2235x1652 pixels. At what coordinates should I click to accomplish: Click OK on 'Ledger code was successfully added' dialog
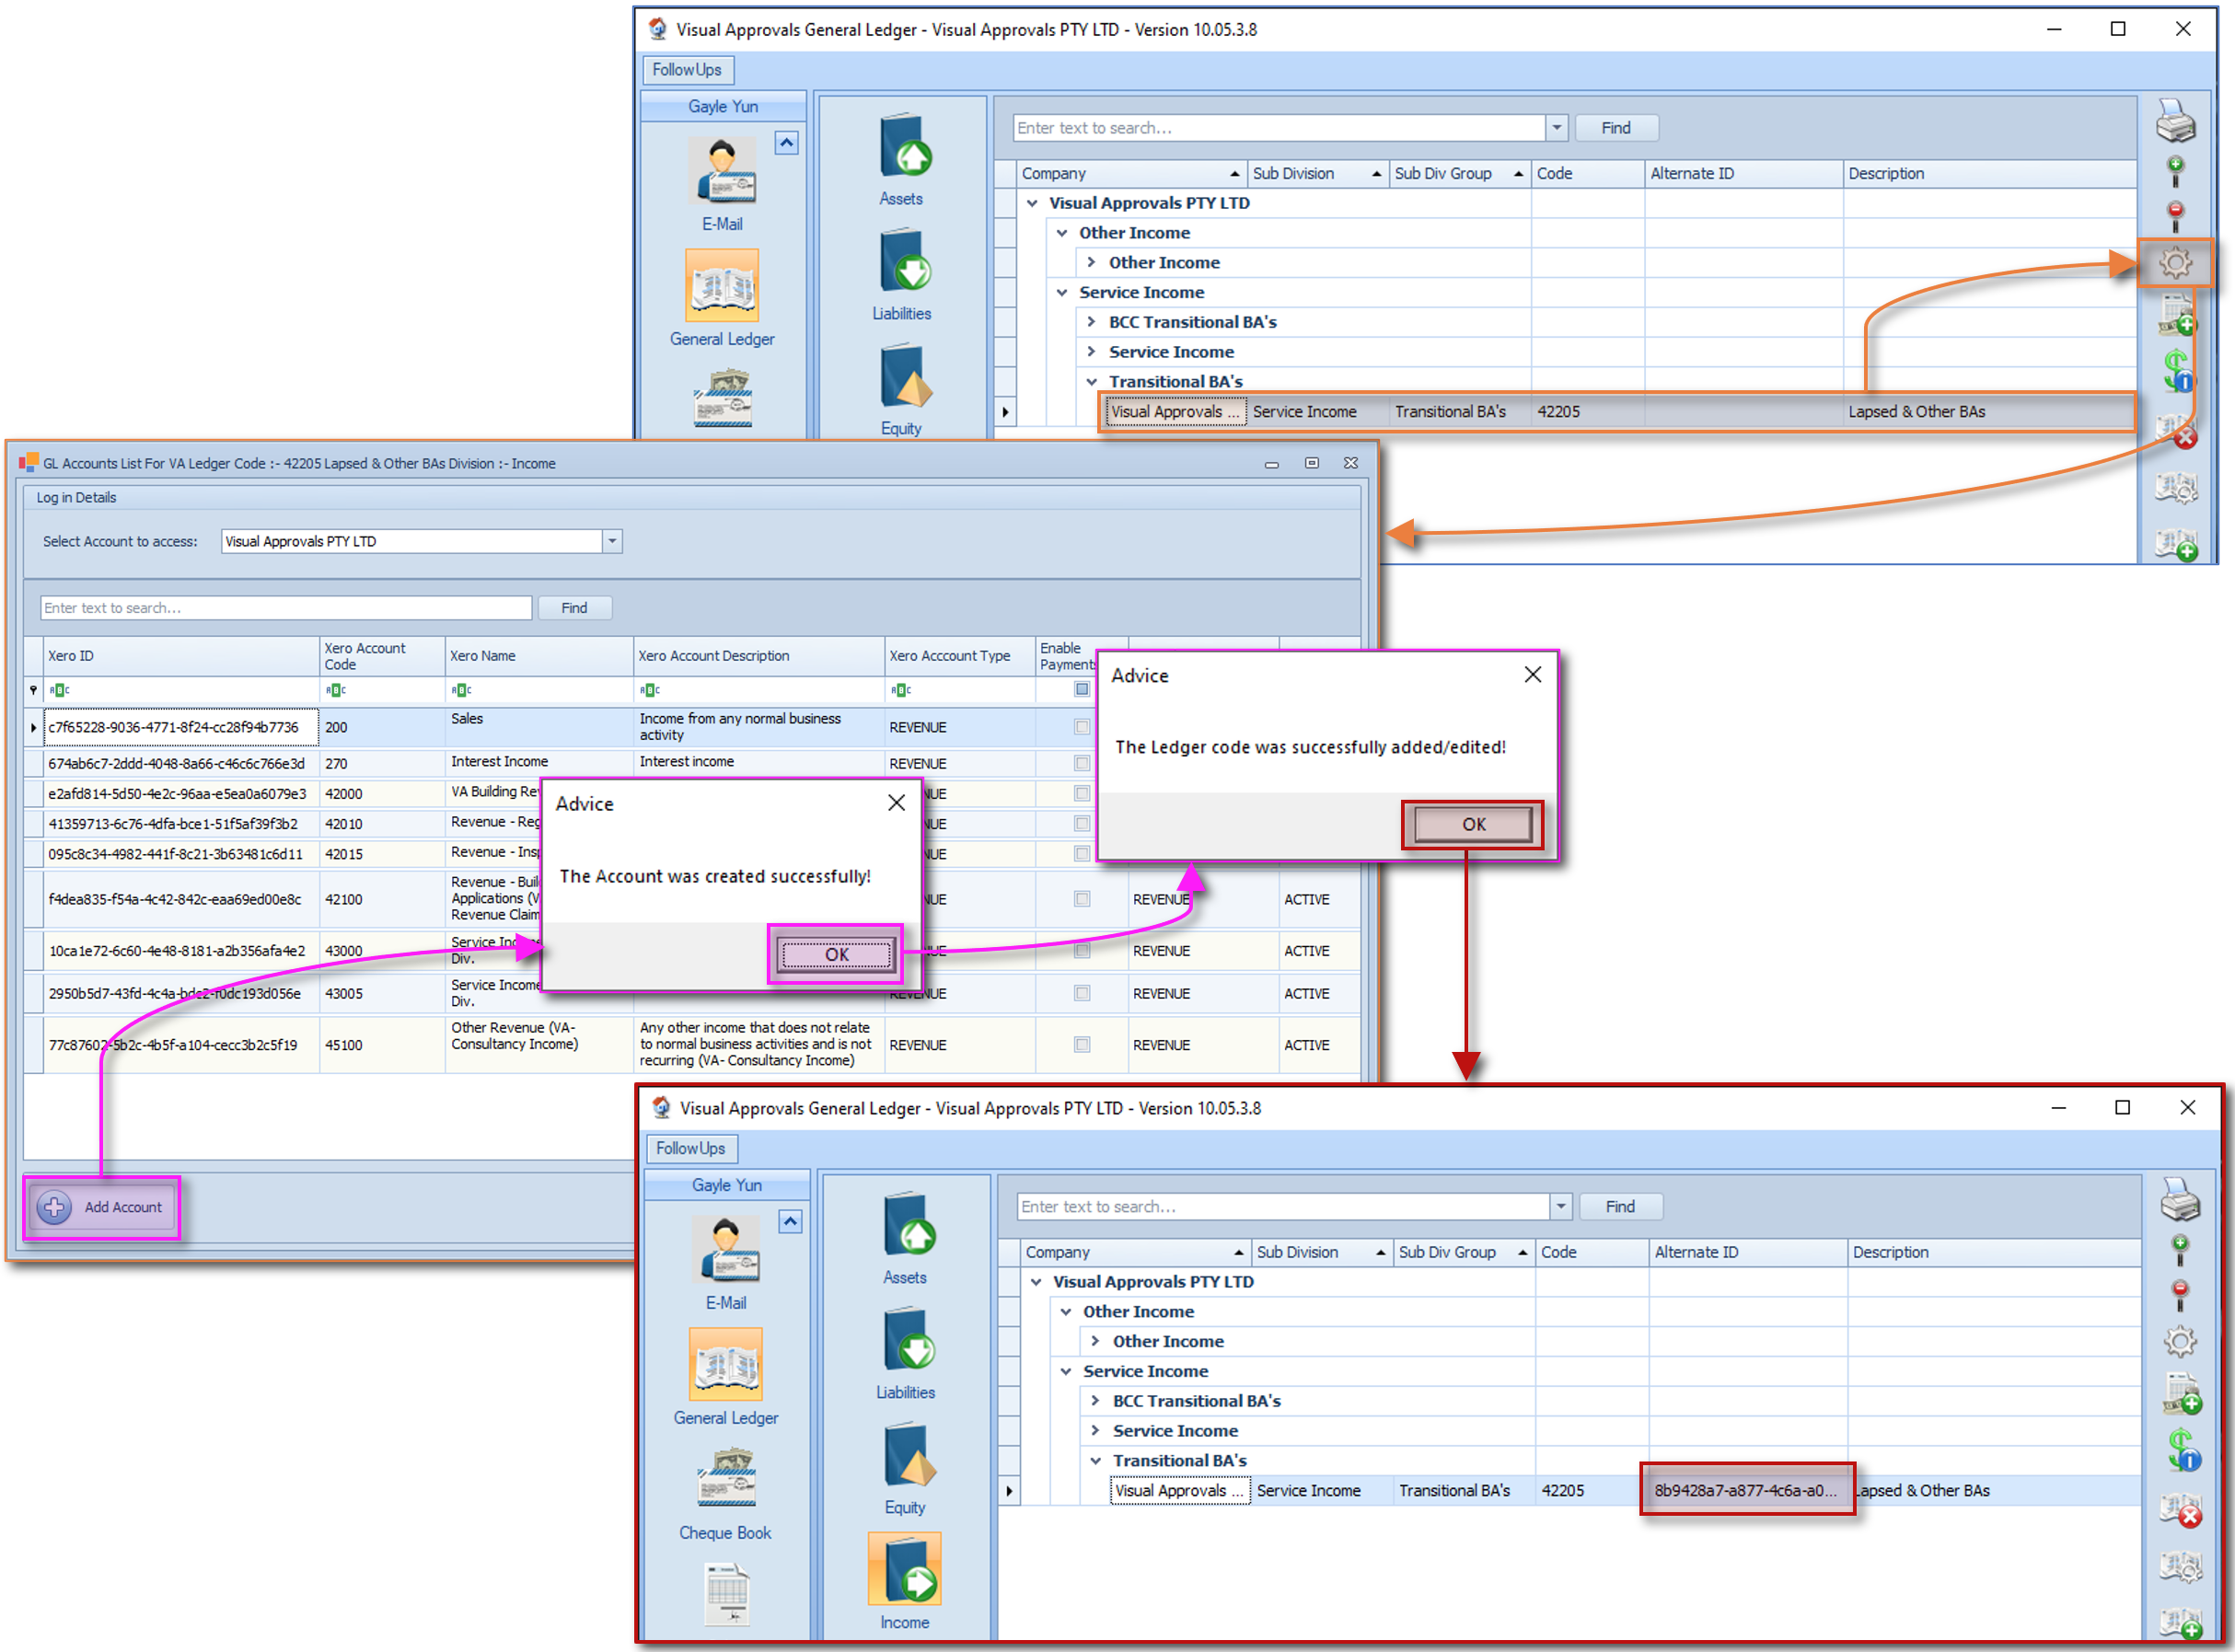pyautogui.click(x=1473, y=825)
